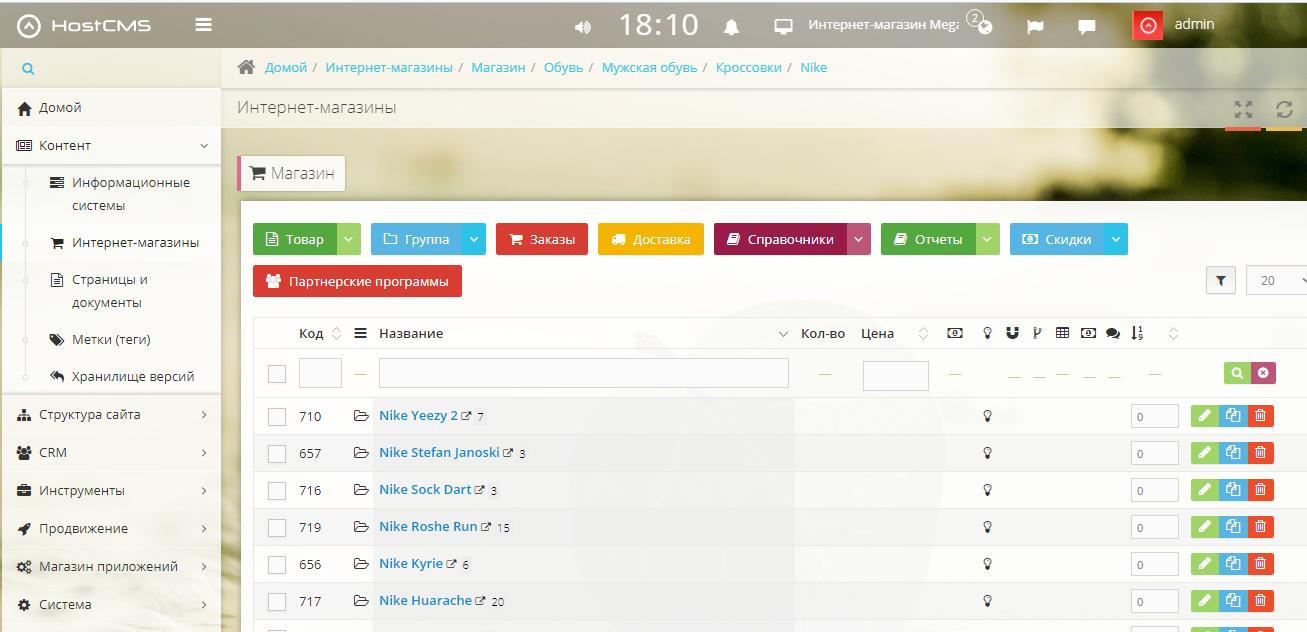Expand Структура сайта sidebar section
Image resolution: width=1307 pixels, height=632 pixels.
(x=110, y=414)
